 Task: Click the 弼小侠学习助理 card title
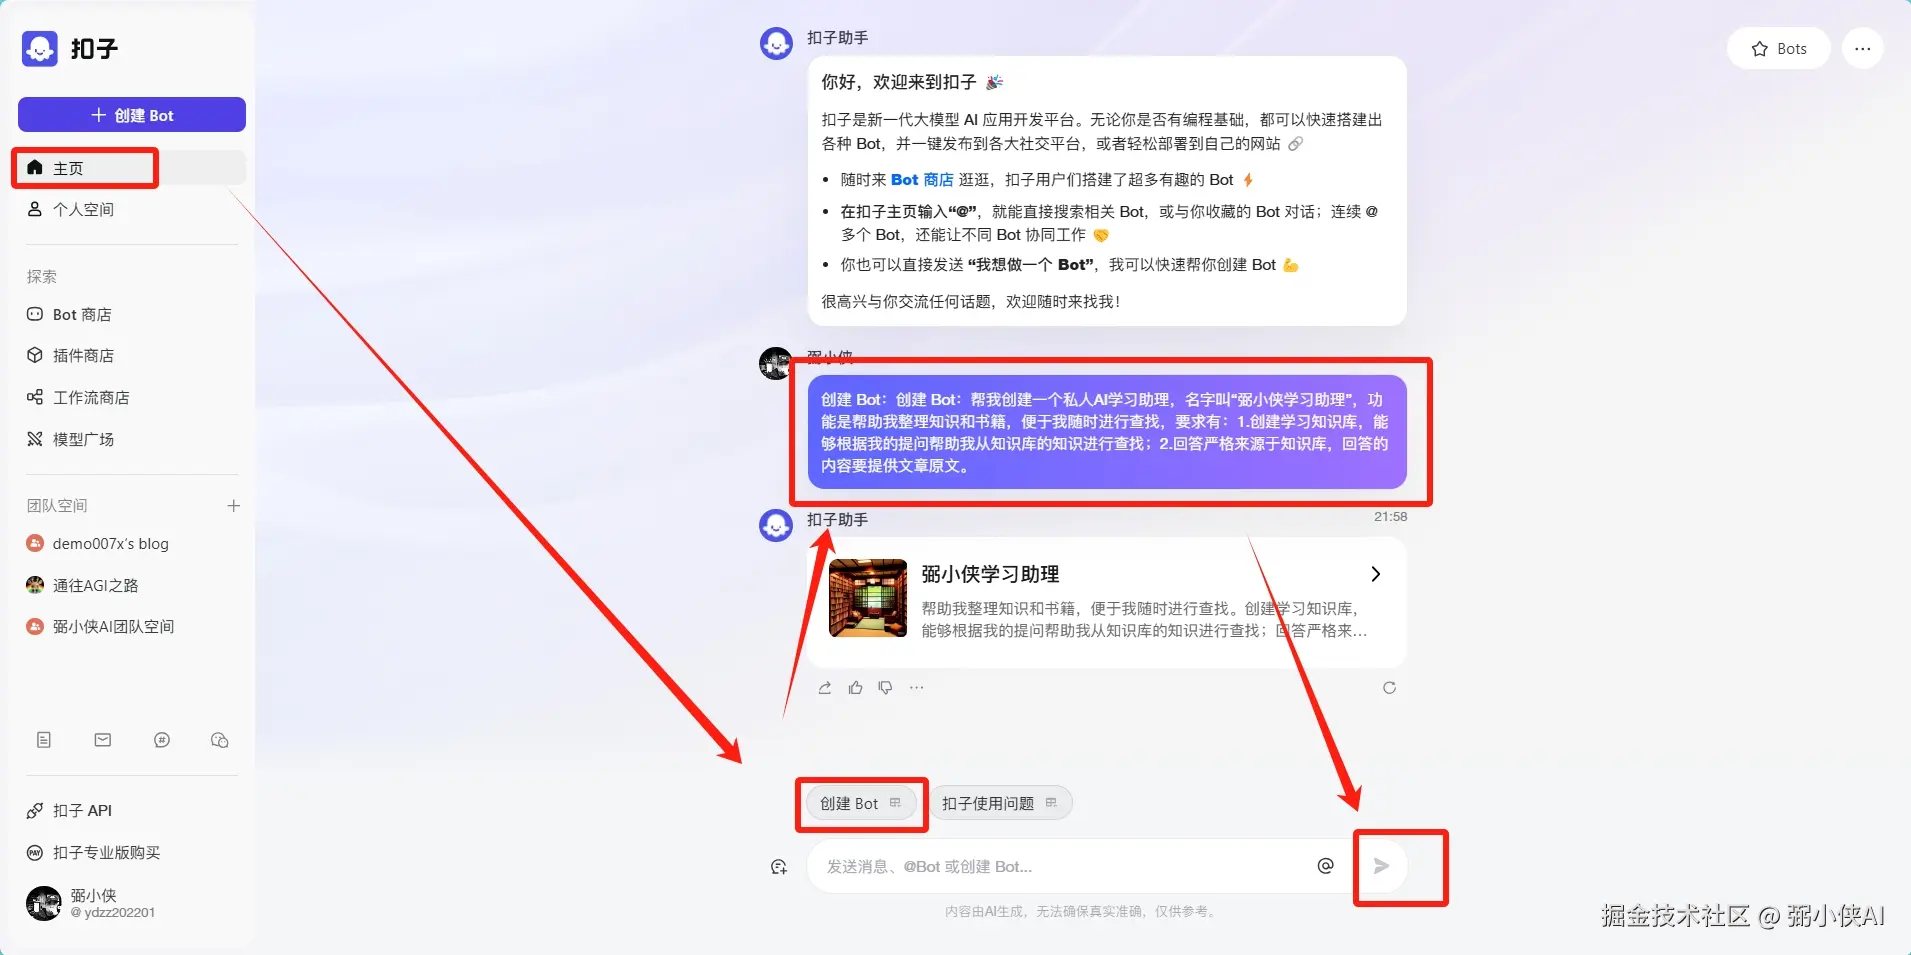coord(990,574)
